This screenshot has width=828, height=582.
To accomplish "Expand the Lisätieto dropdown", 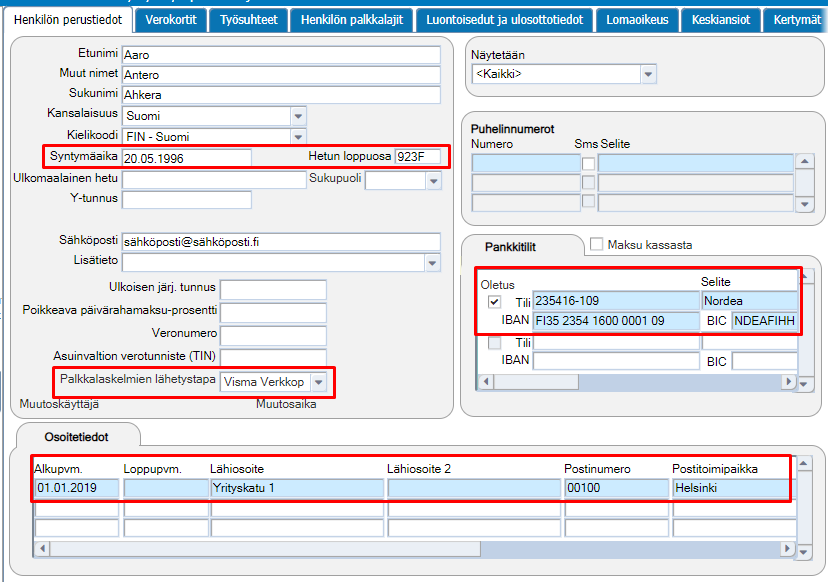I will (x=432, y=262).
